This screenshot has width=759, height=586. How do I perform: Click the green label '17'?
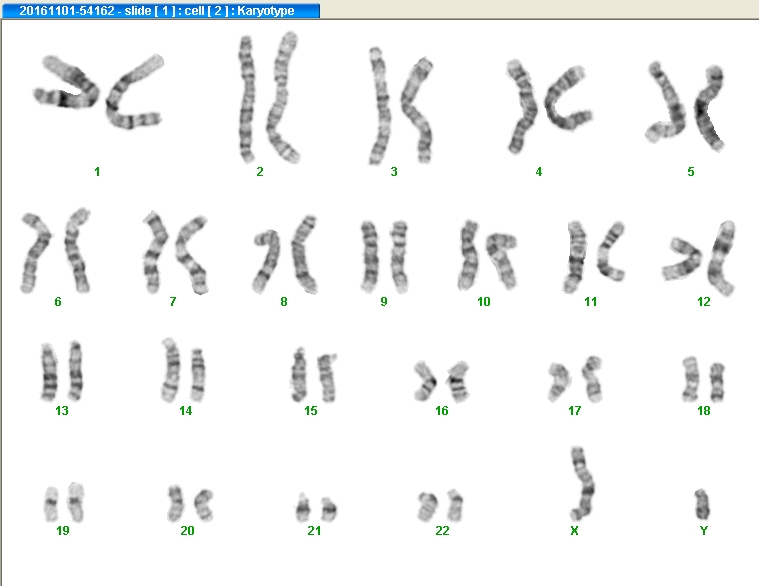pos(575,411)
